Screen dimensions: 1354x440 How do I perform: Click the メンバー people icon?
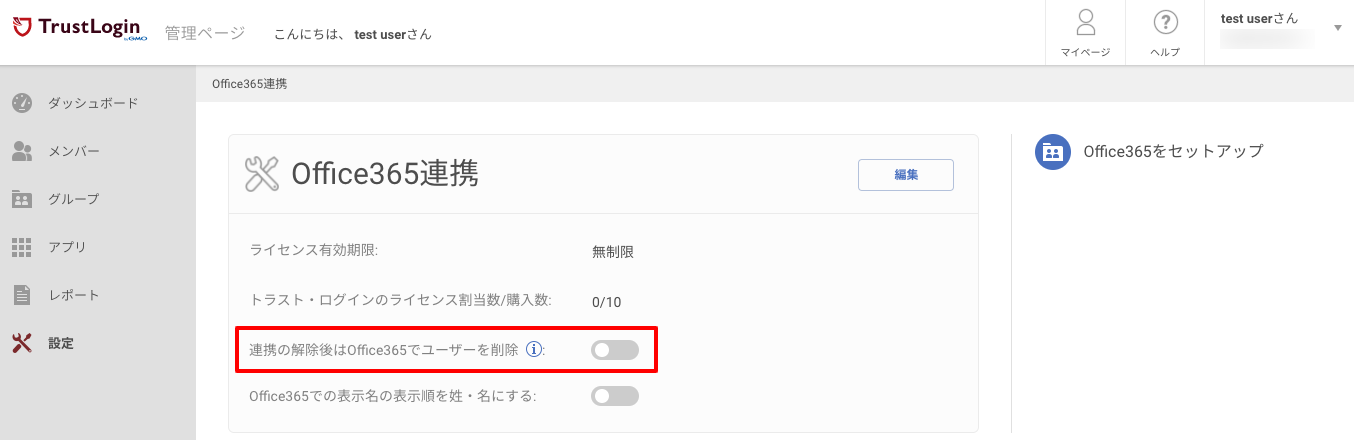pyautogui.click(x=22, y=151)
